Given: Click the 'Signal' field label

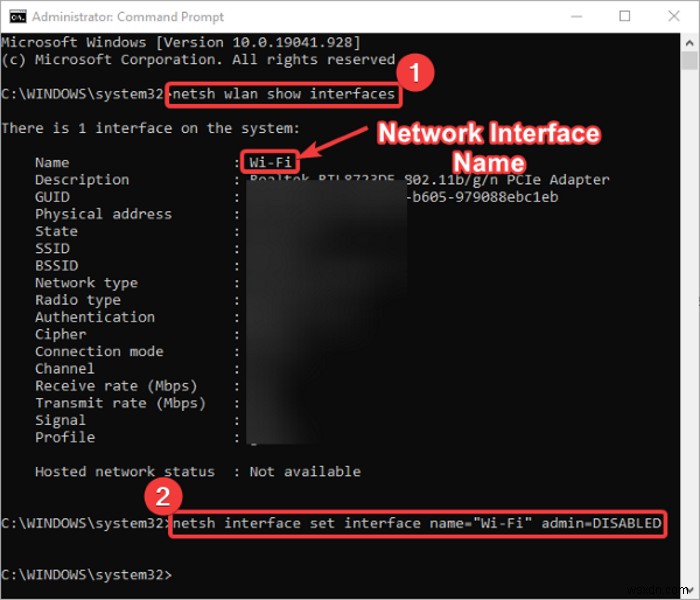Looking at the screenshot, I should [x=61, y=421].
